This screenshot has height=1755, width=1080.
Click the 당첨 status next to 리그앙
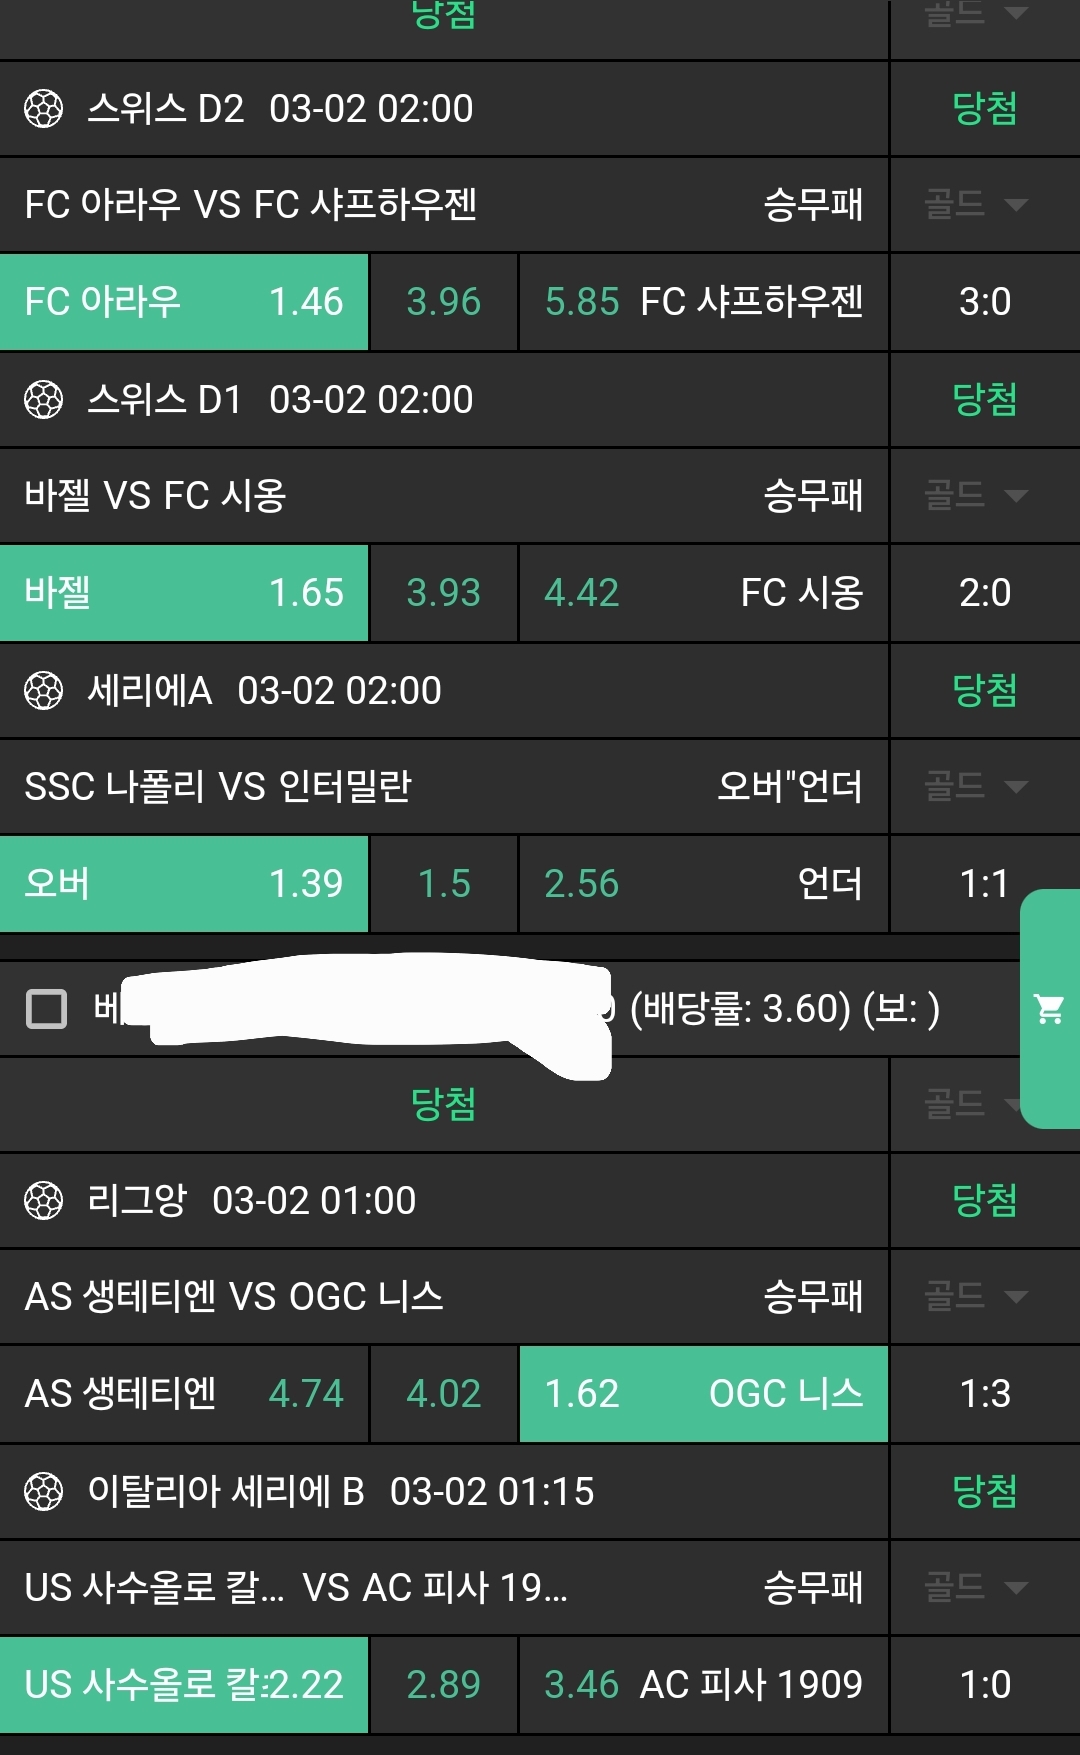pos(984,1201)
